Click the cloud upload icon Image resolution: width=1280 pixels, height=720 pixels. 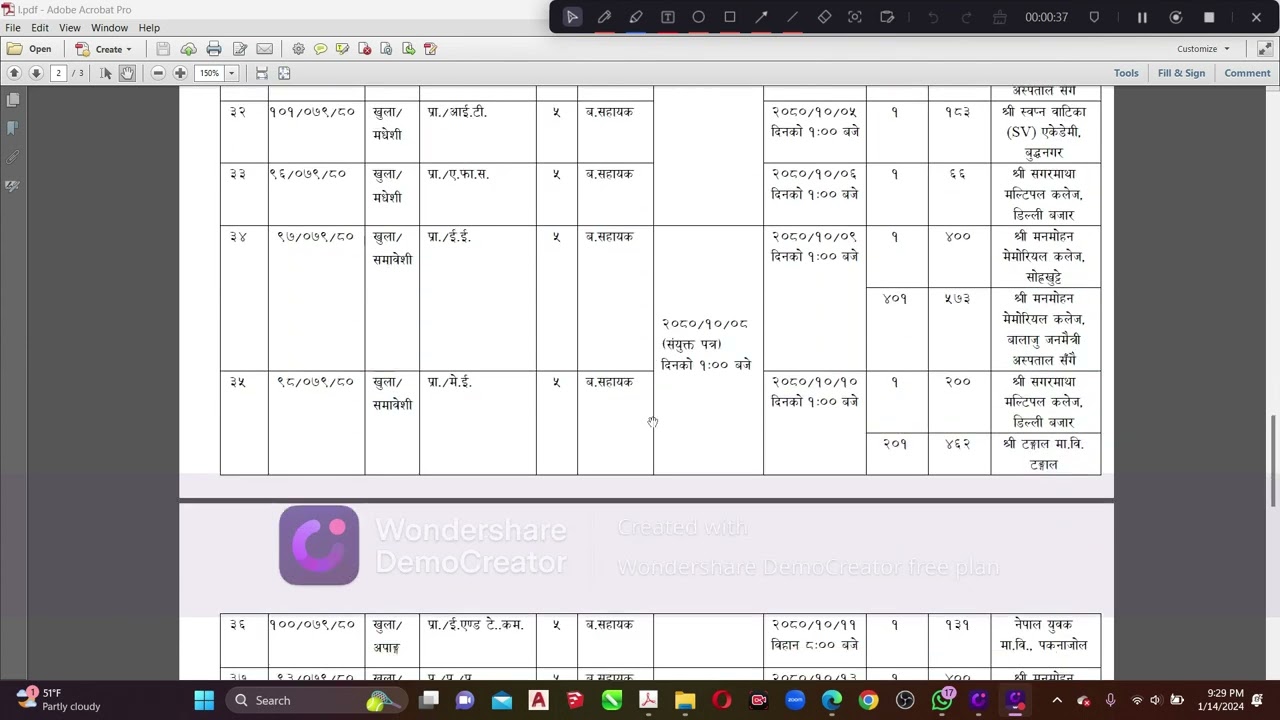(x=188, y=49)
